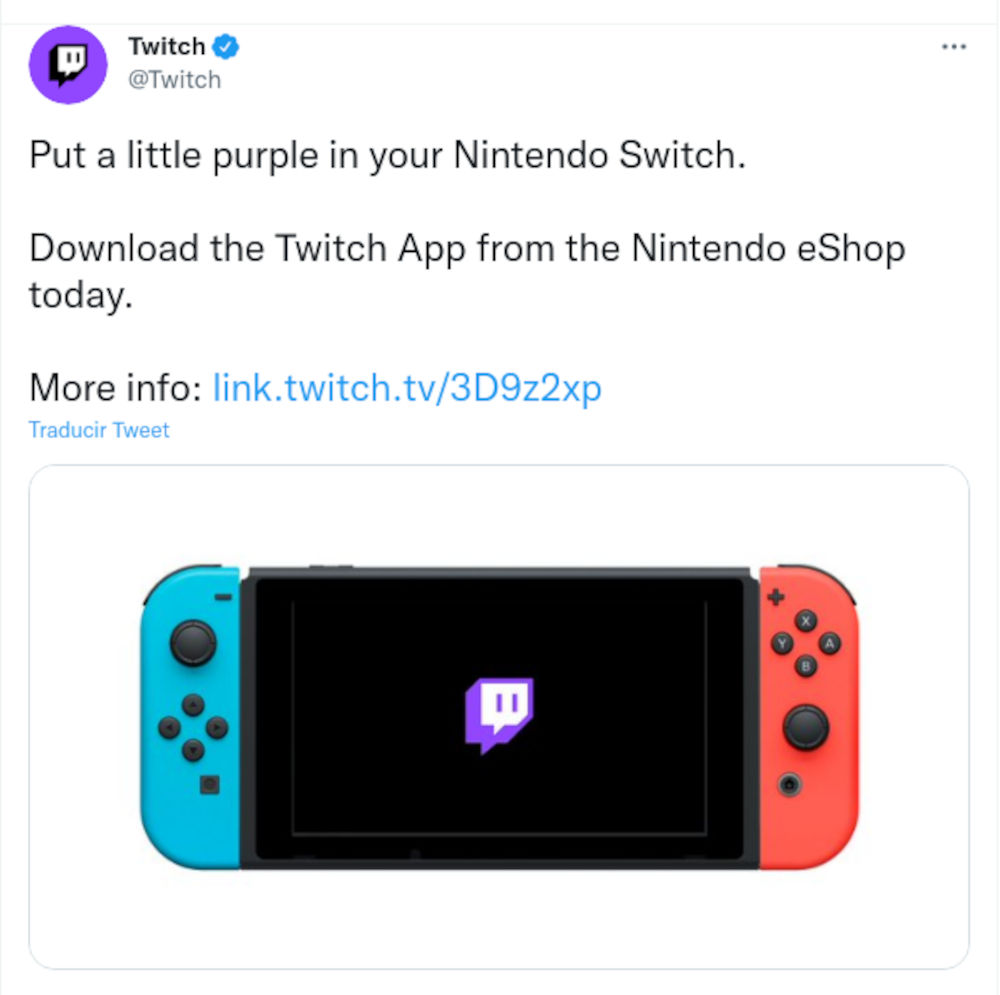This screenshot has width=1000, height=995.
Task: Open the link.twitch.tv/3D9z2xp link
Action: tap(407, 387)
